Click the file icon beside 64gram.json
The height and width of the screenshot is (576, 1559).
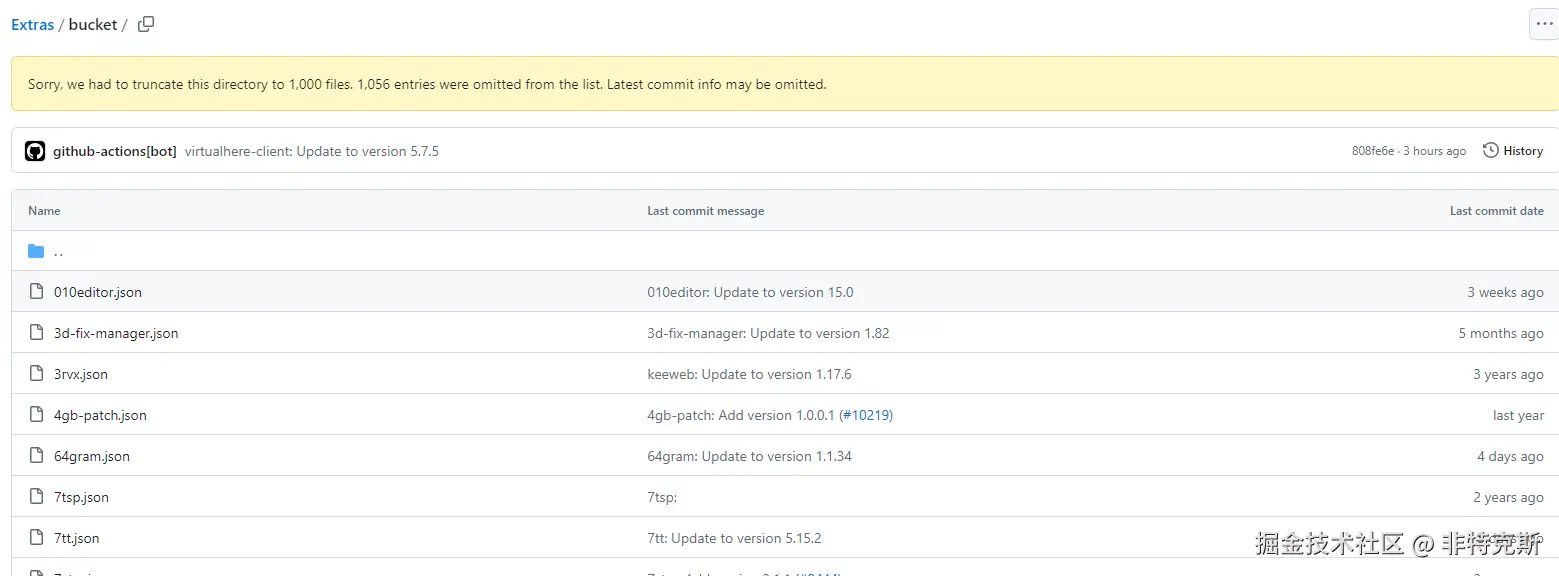click(36, 456)
